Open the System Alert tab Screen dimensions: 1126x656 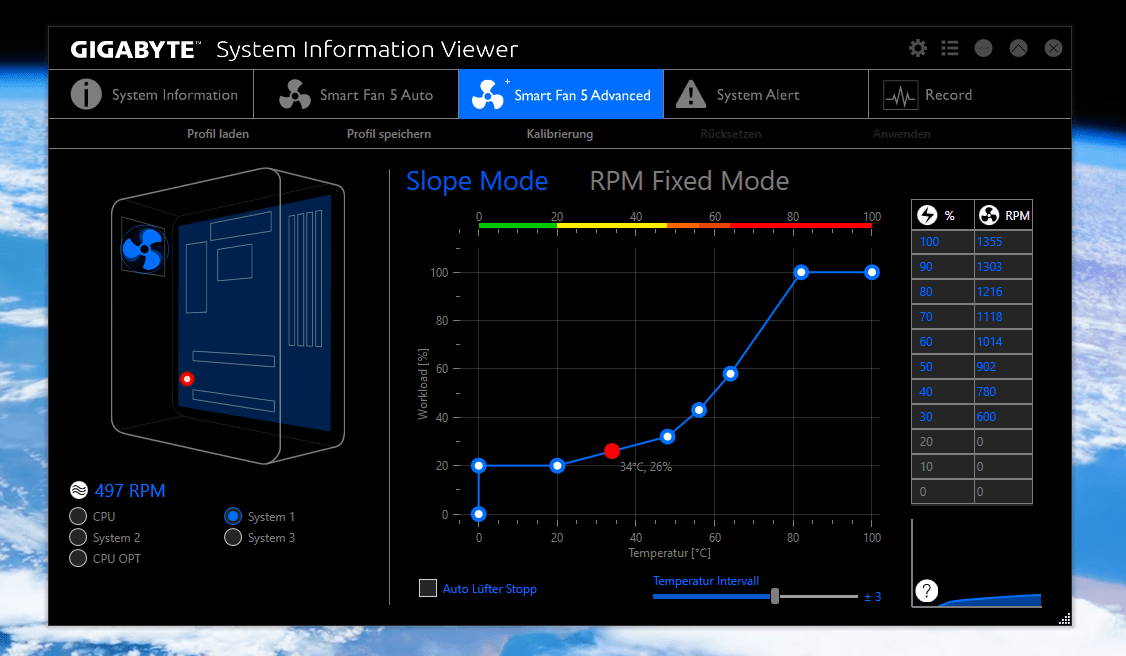coord(766,94)
